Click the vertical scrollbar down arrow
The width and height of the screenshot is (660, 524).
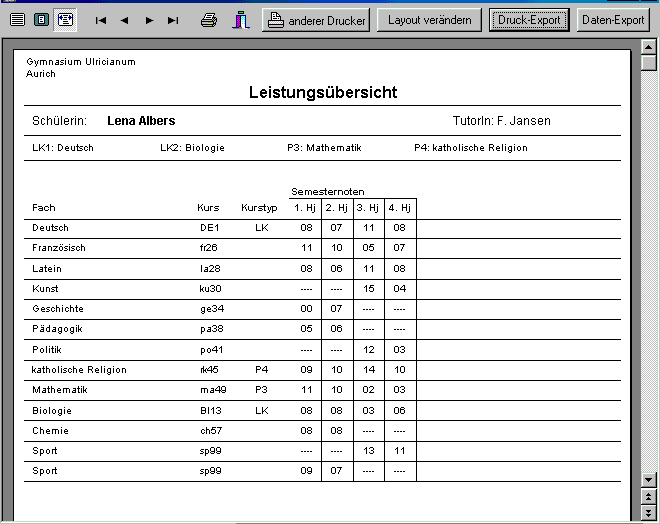(x=649, y=480)
